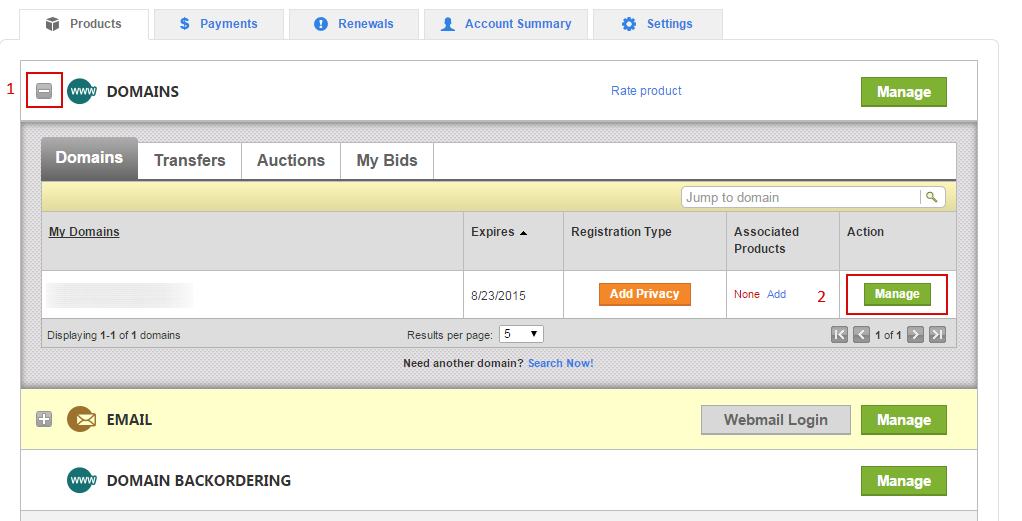Select the Transfers sub-tab

[x=190, y=160]
